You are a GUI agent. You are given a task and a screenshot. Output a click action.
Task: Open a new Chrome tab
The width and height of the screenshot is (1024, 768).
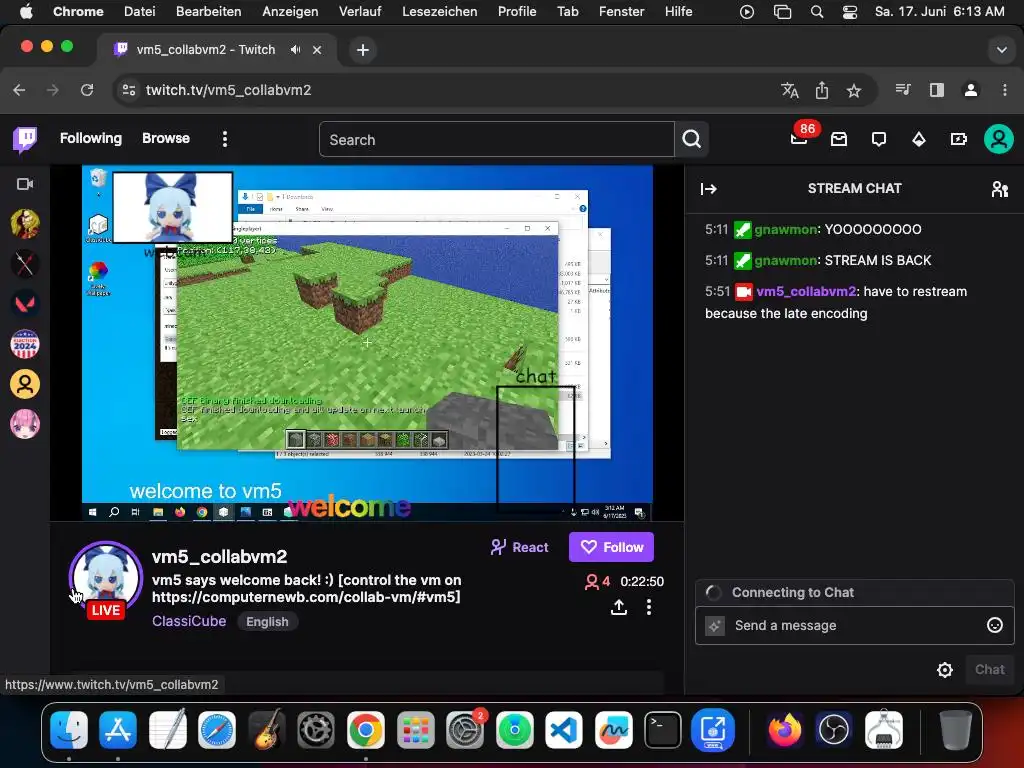click(x=362, y=50)
